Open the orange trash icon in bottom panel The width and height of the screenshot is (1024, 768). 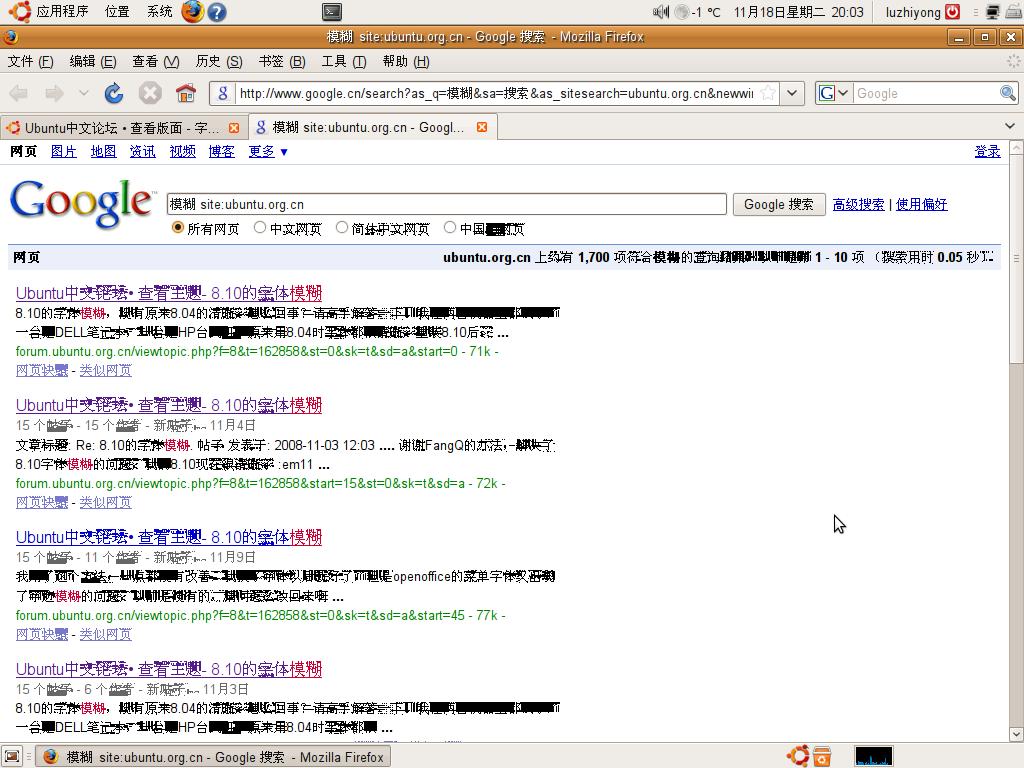(x=822, y=757)
